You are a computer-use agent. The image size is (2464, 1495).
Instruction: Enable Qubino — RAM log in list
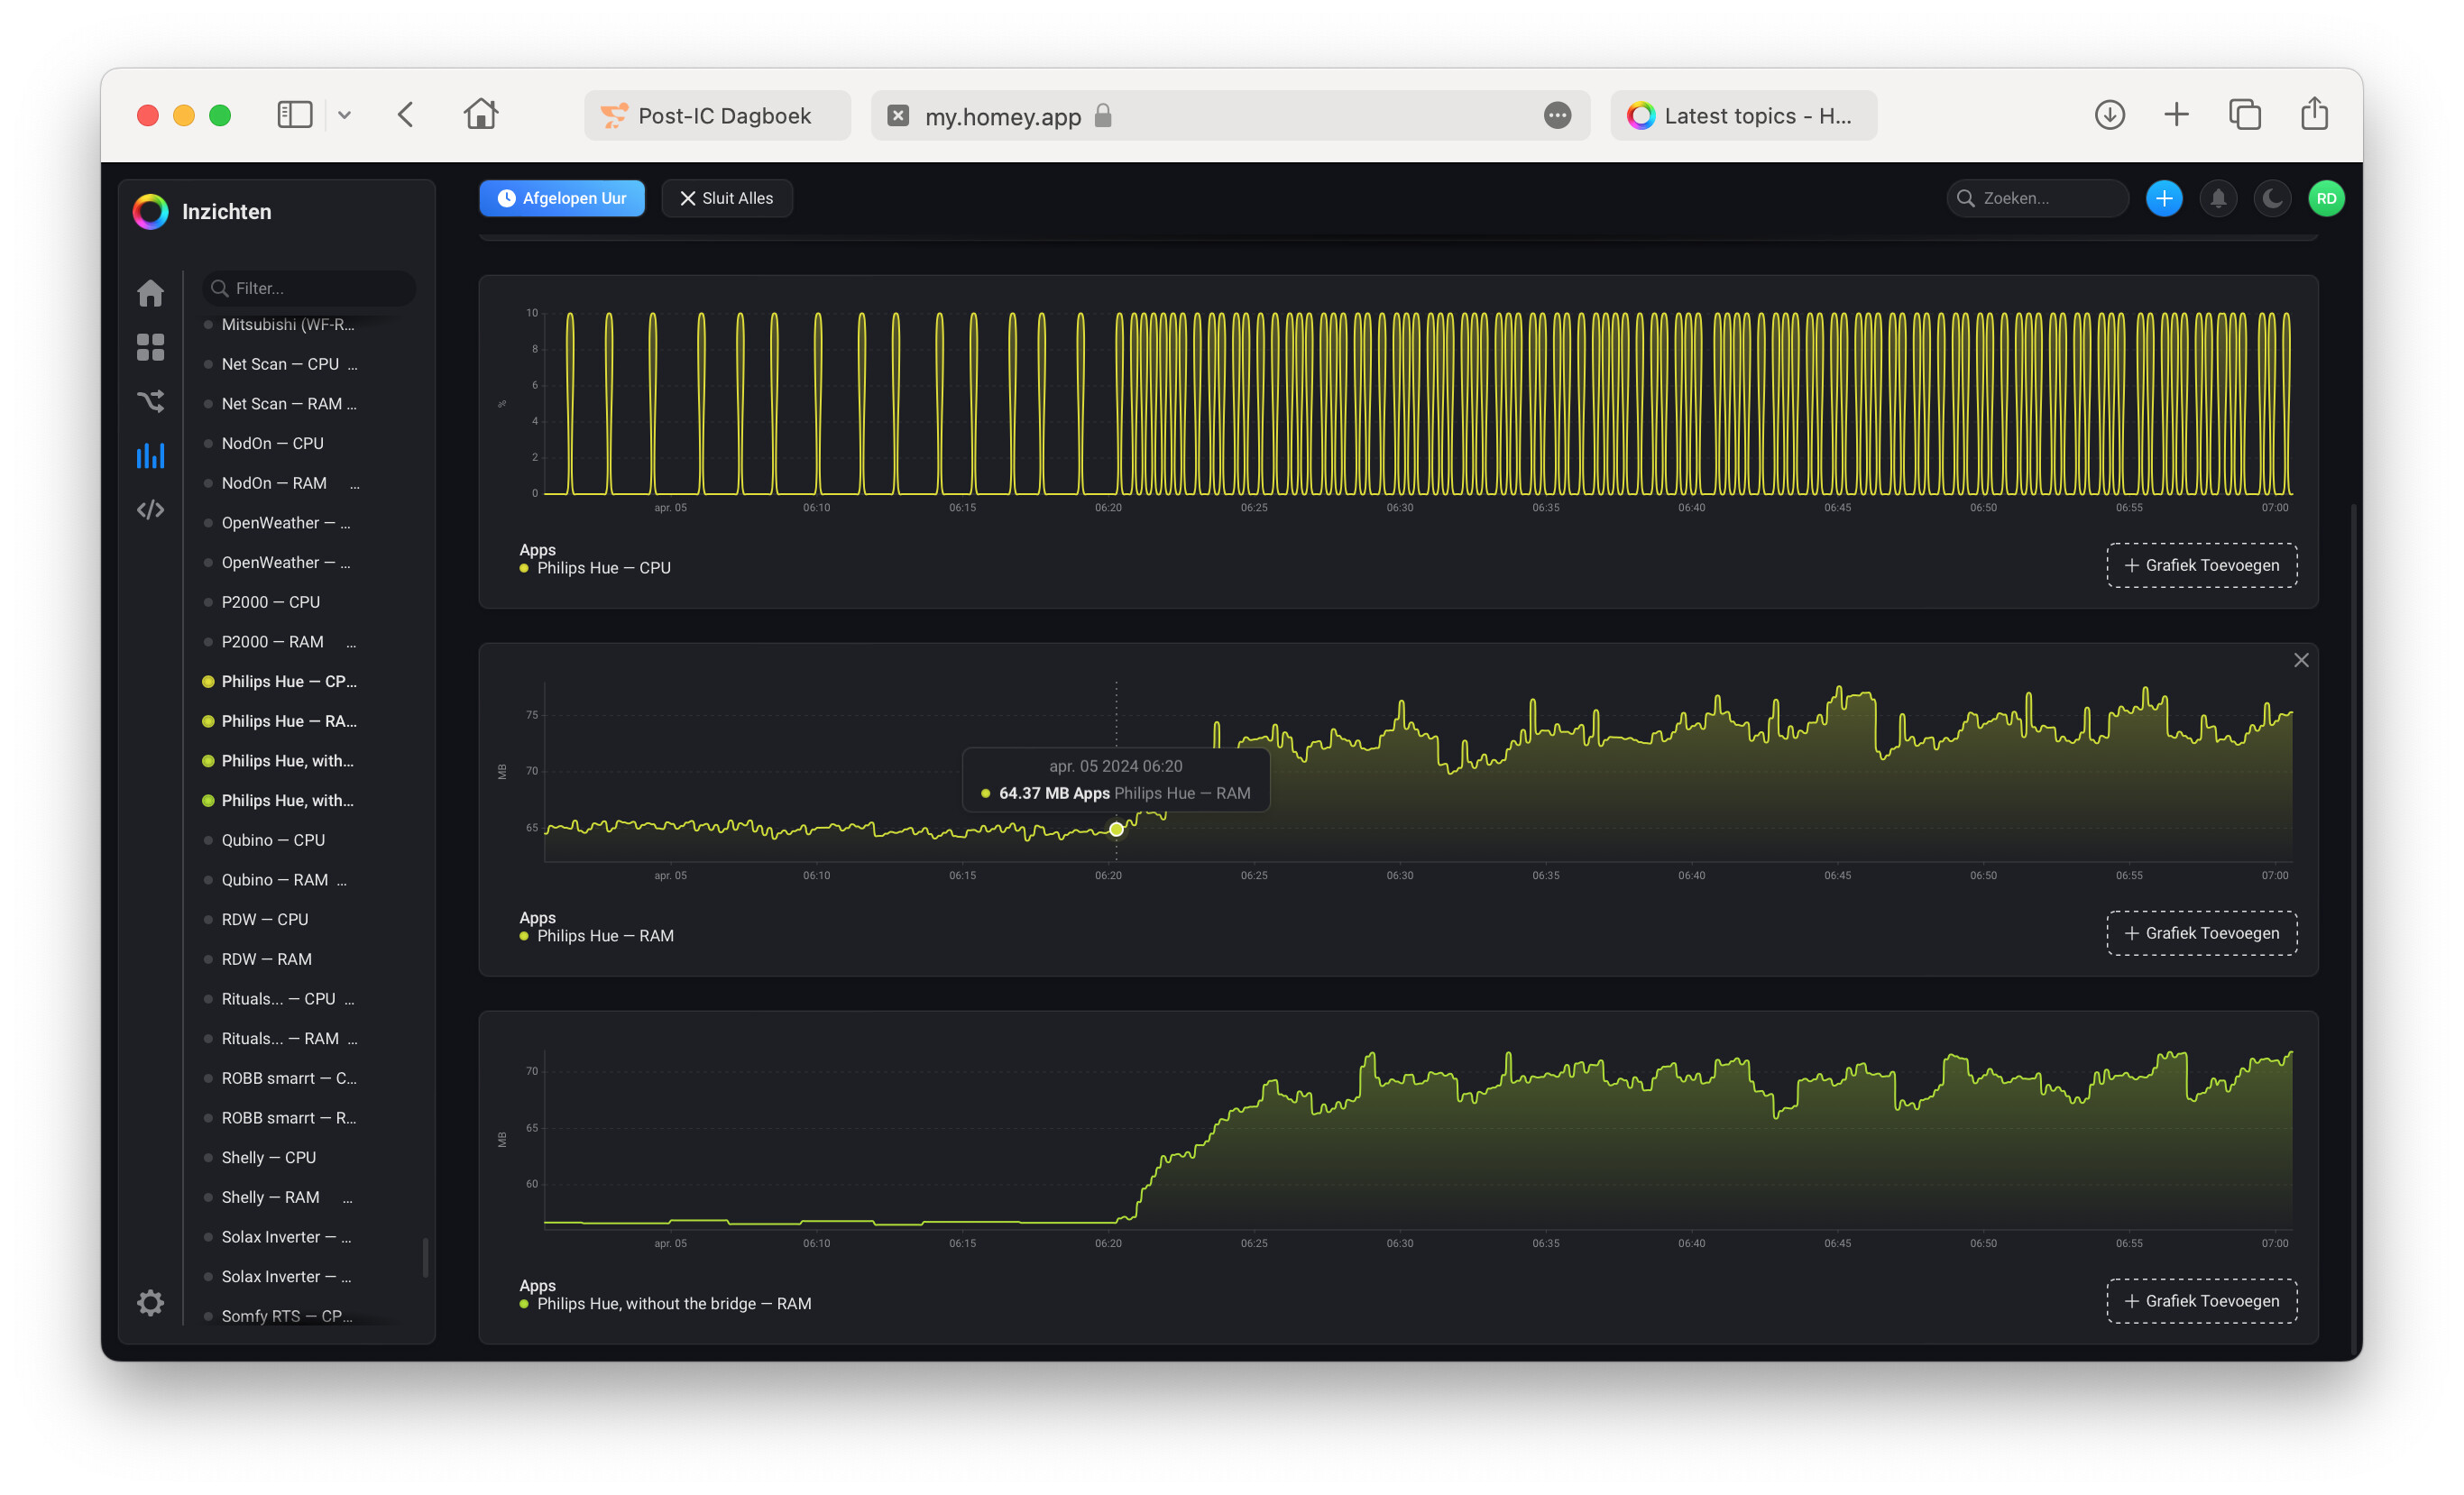pyautogui.click(x=274, y=880)
